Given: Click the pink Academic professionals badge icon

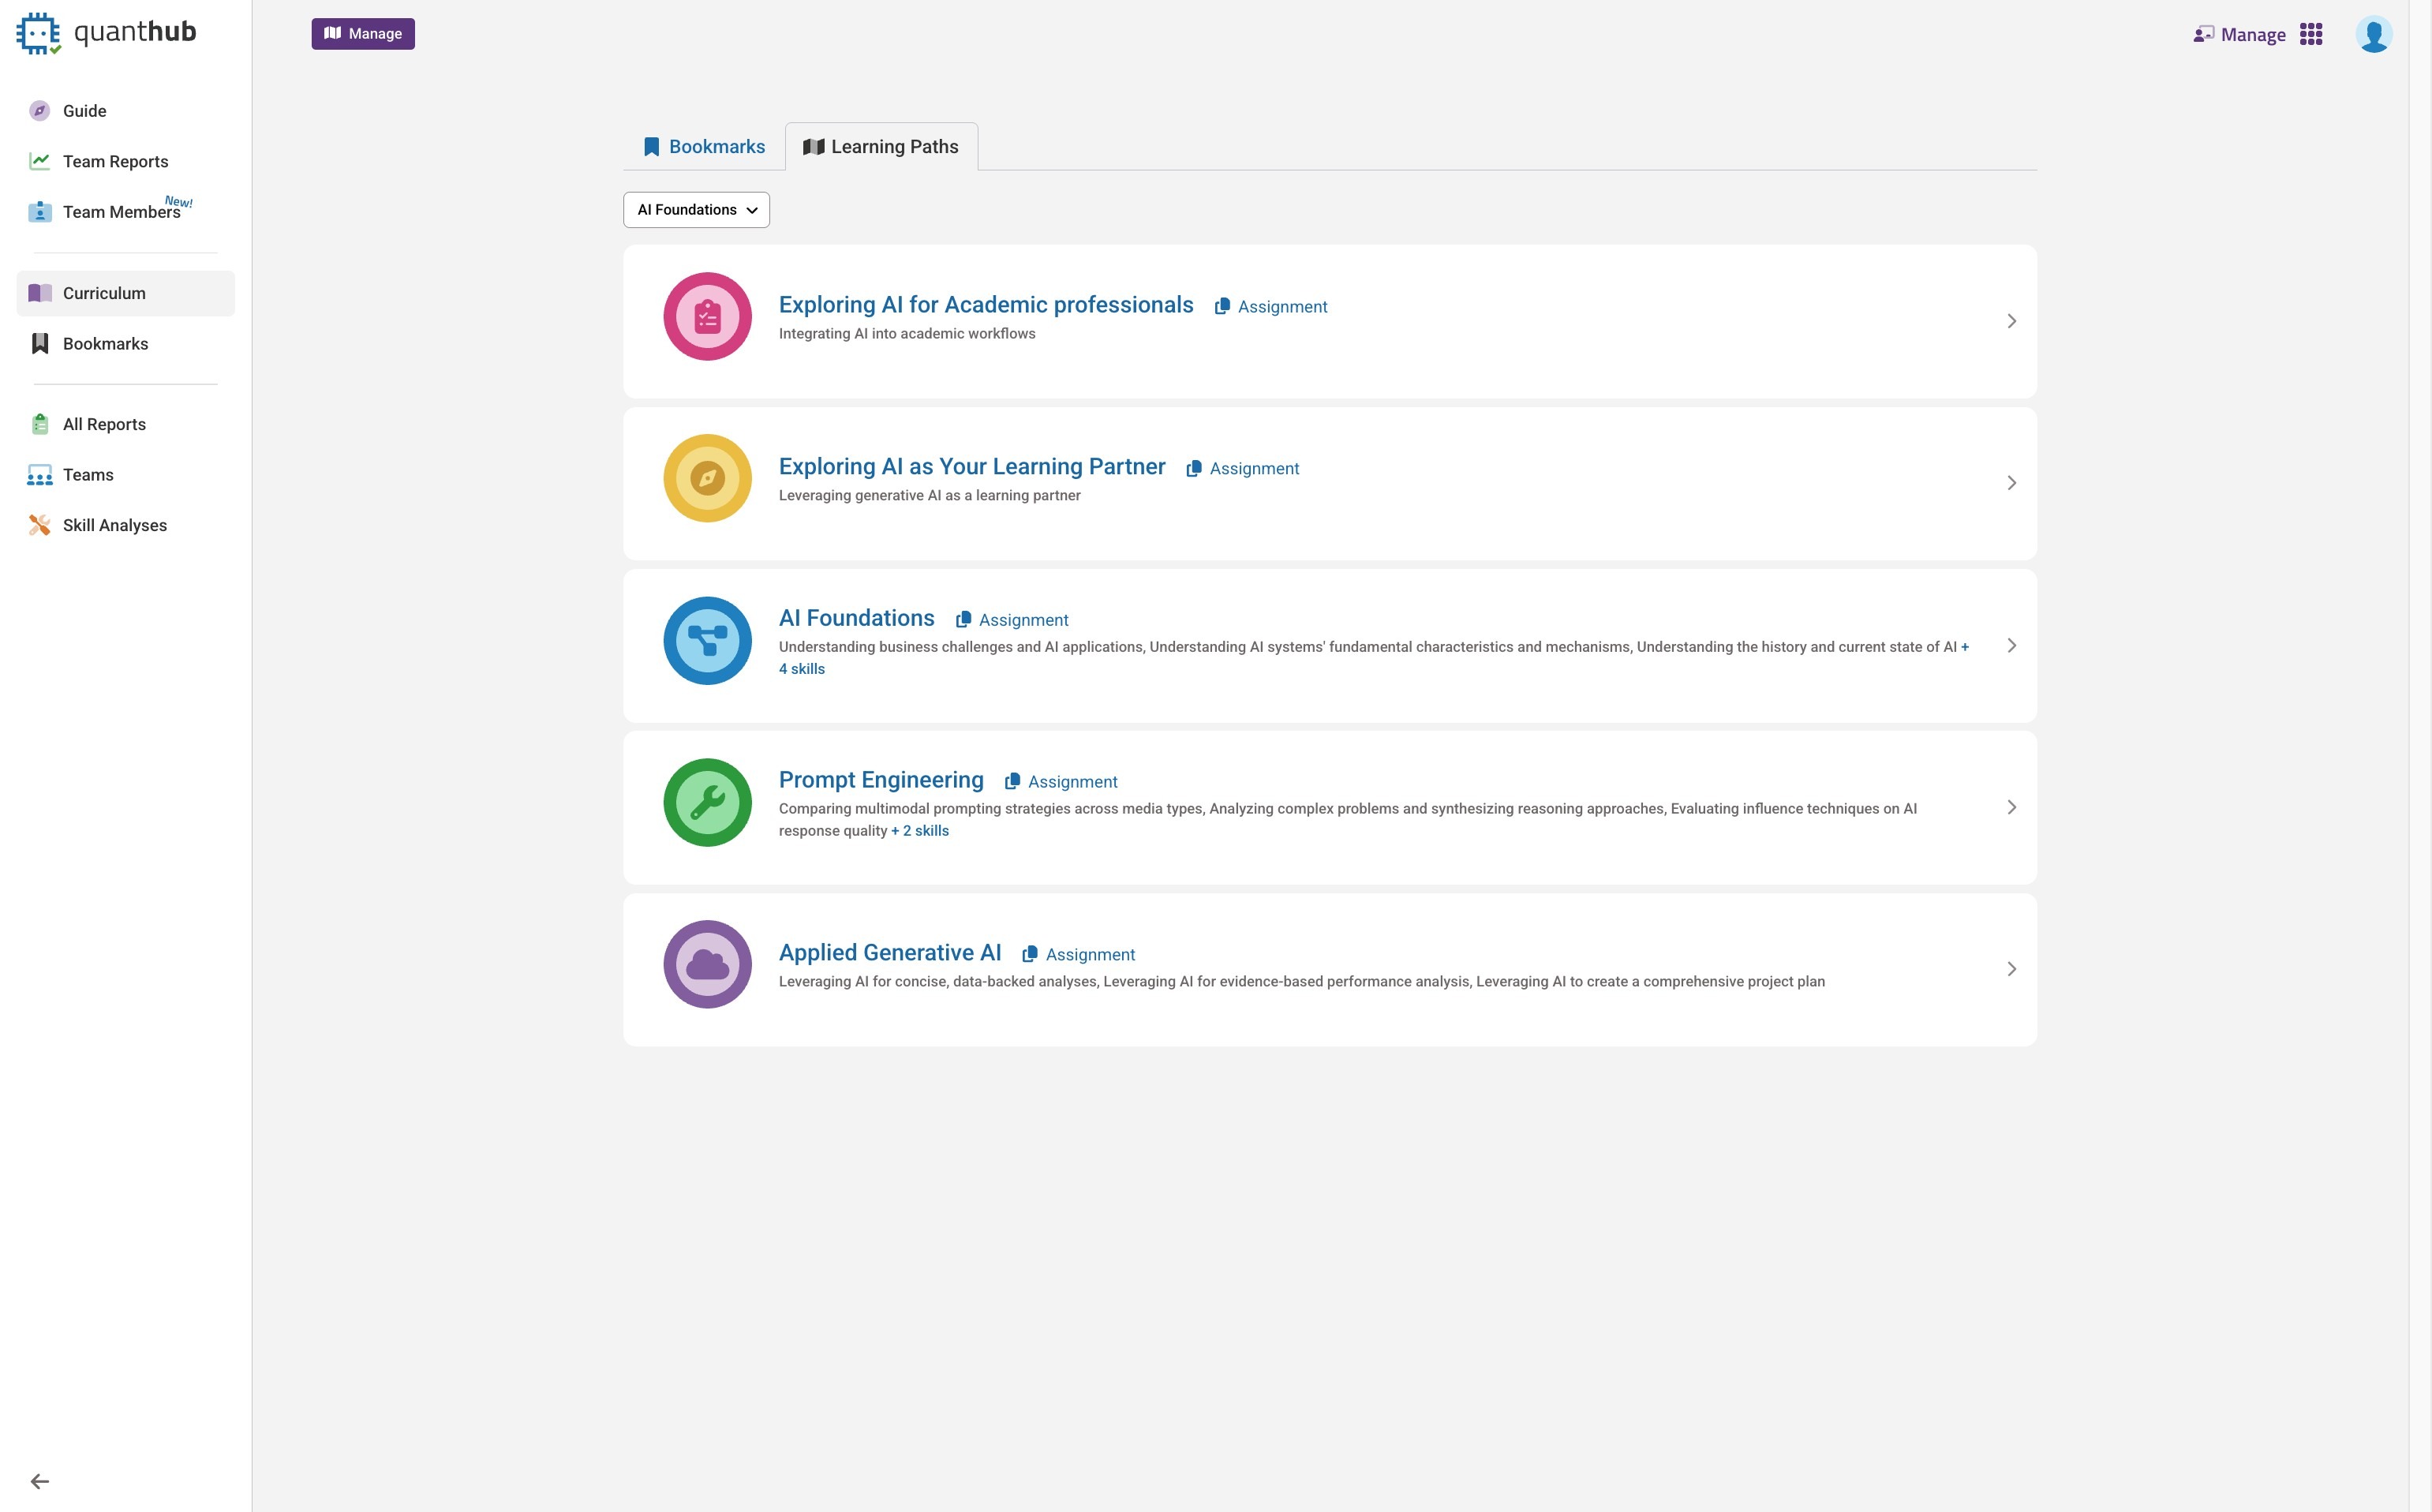Looking at the screenshot, I should click(x=707, y=317).
